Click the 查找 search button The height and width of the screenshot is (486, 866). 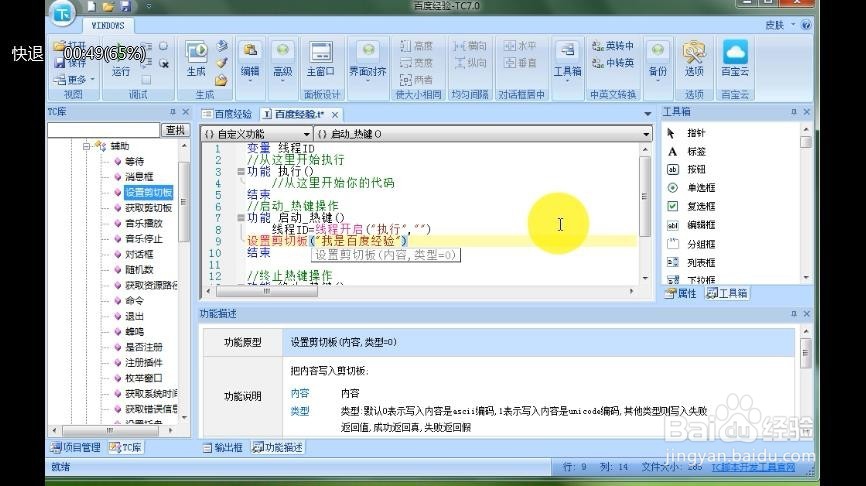tap(175, 130)
